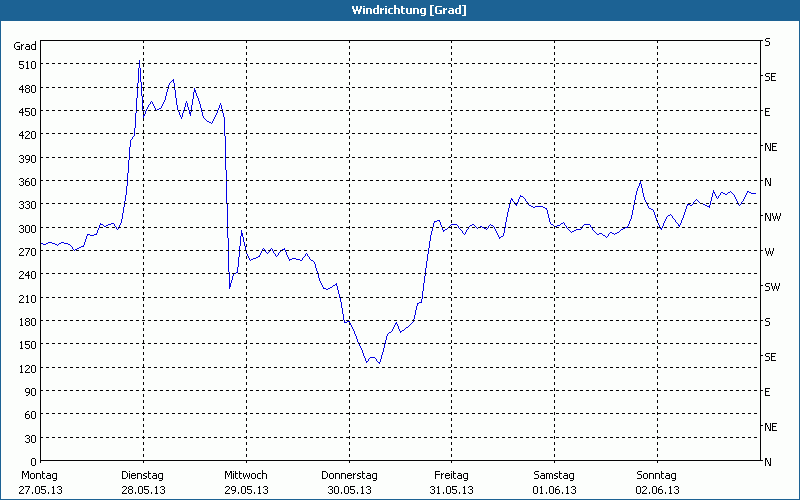This screenshot has width=800, height=500.
Task: Click the 240 y-axis value
Action: click(28, 276)
